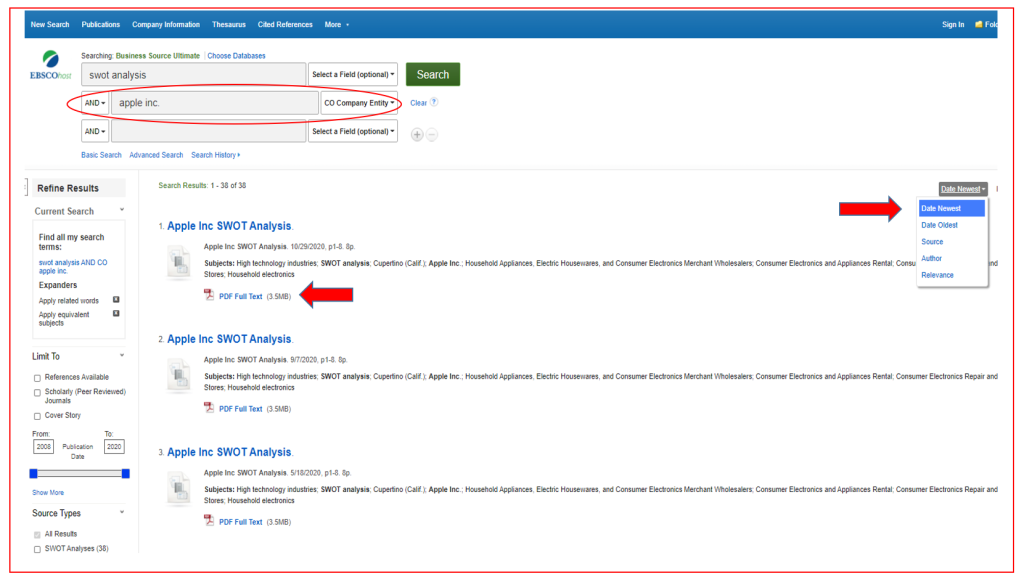Open the CO Company Entity field dropdown
Viewport: 1024px width, 587px height.
pos(359,103)
